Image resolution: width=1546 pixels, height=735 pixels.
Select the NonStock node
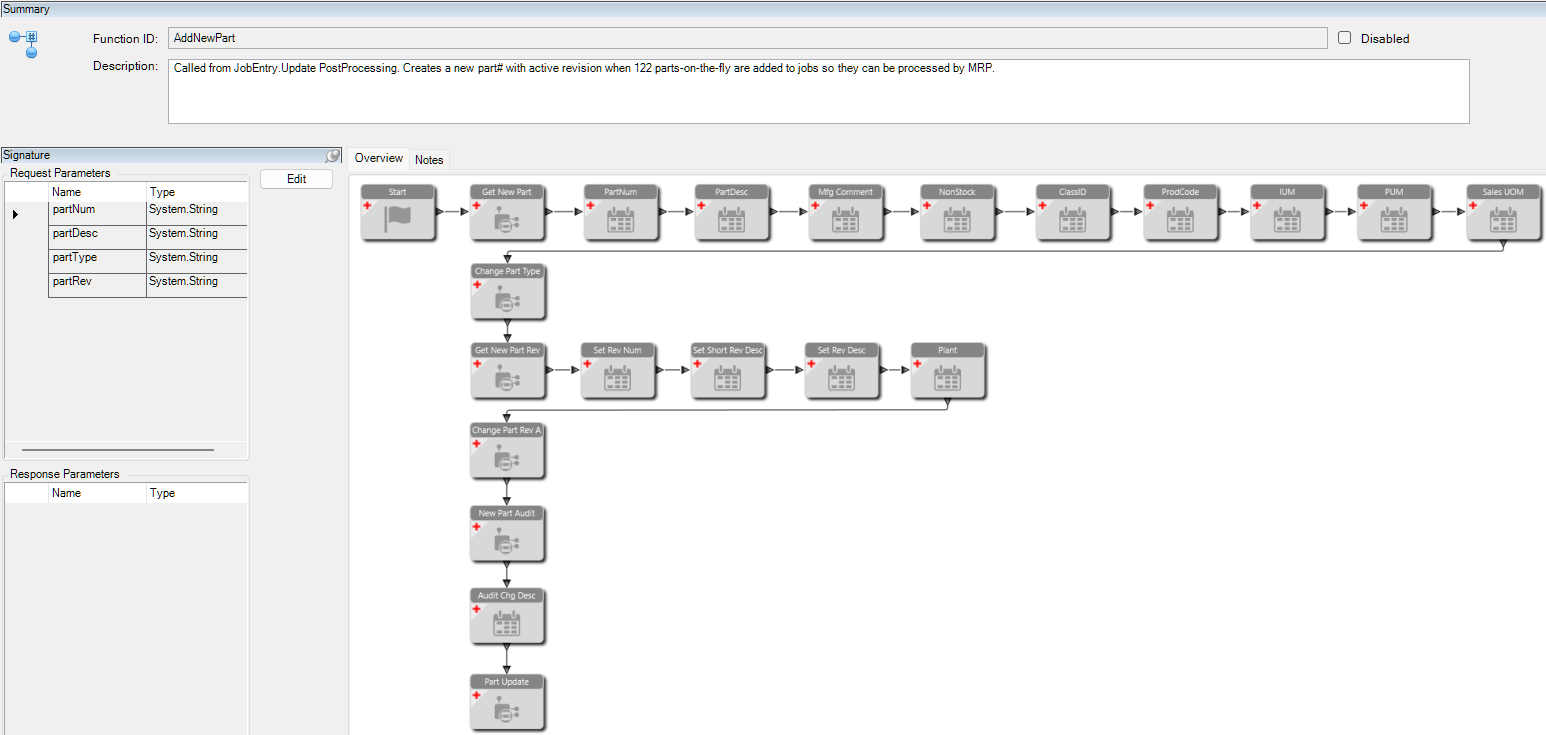point(958,212)
